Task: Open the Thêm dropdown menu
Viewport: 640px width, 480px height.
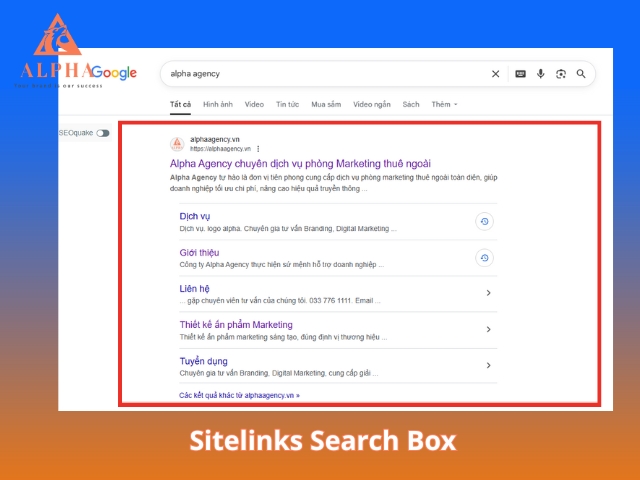Action: [x=444, y=104]
